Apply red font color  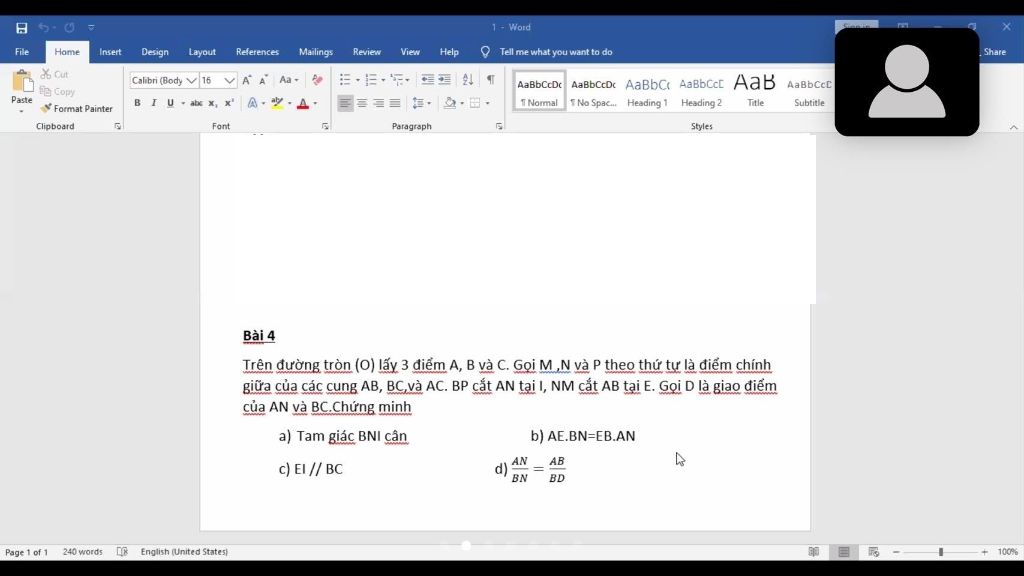click(x=303, y=103)
